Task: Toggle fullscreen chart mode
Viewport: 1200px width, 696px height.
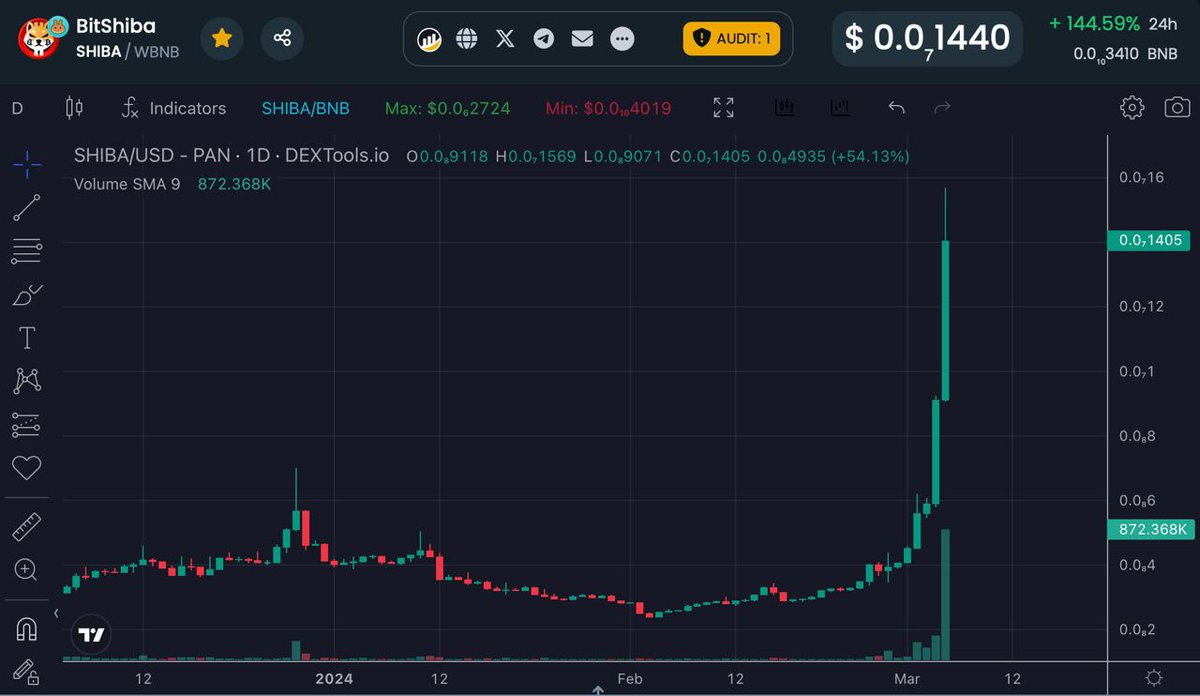Action: tap(723, 107)
